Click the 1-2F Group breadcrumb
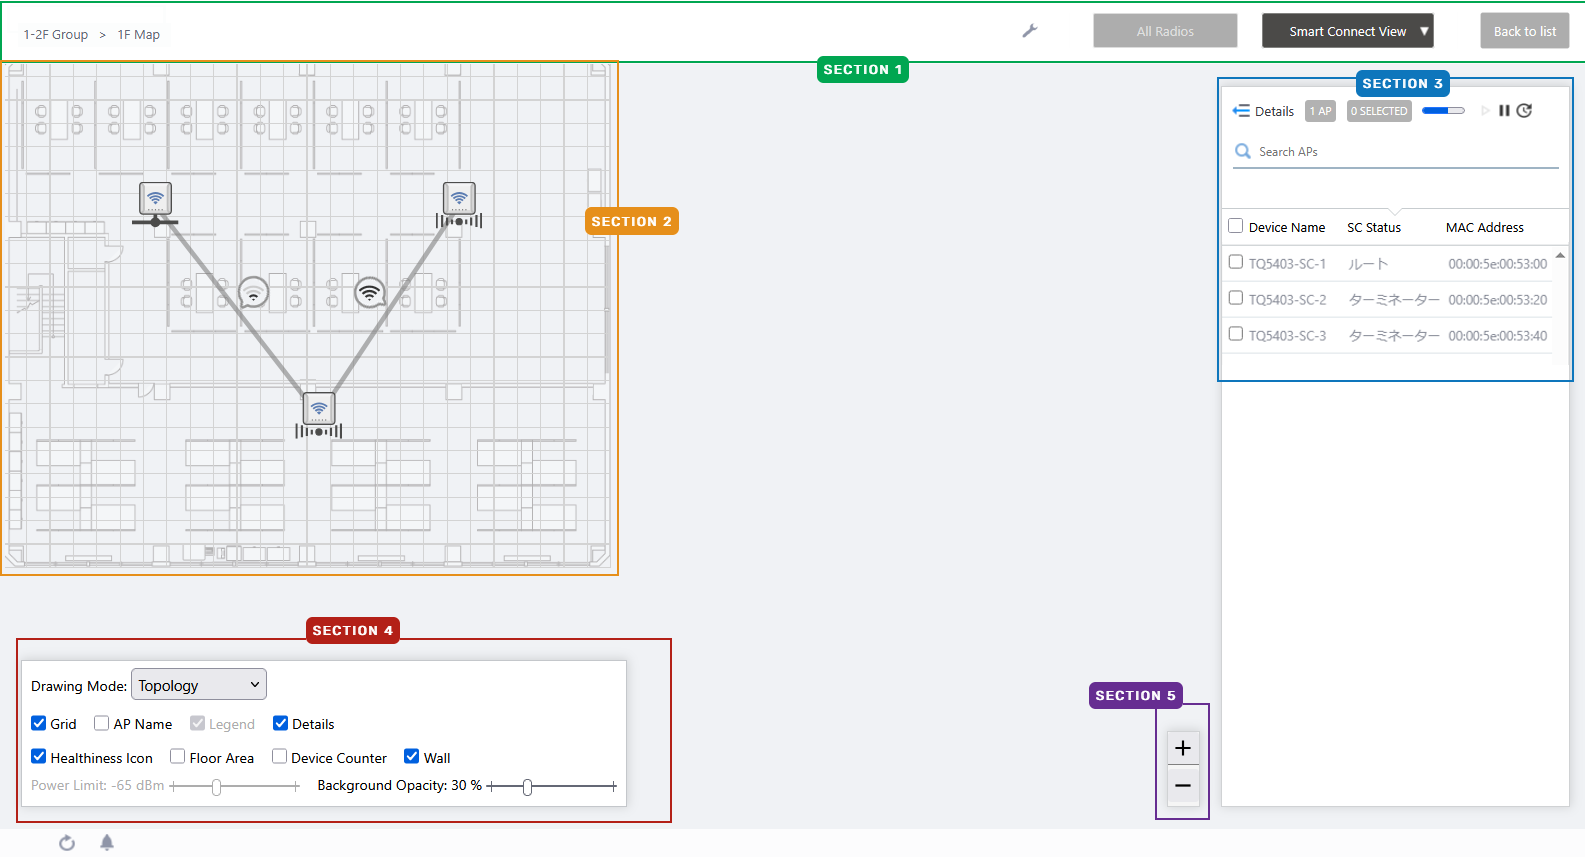Viewport: 1585px width, 857px height. [x=56, y=35]
